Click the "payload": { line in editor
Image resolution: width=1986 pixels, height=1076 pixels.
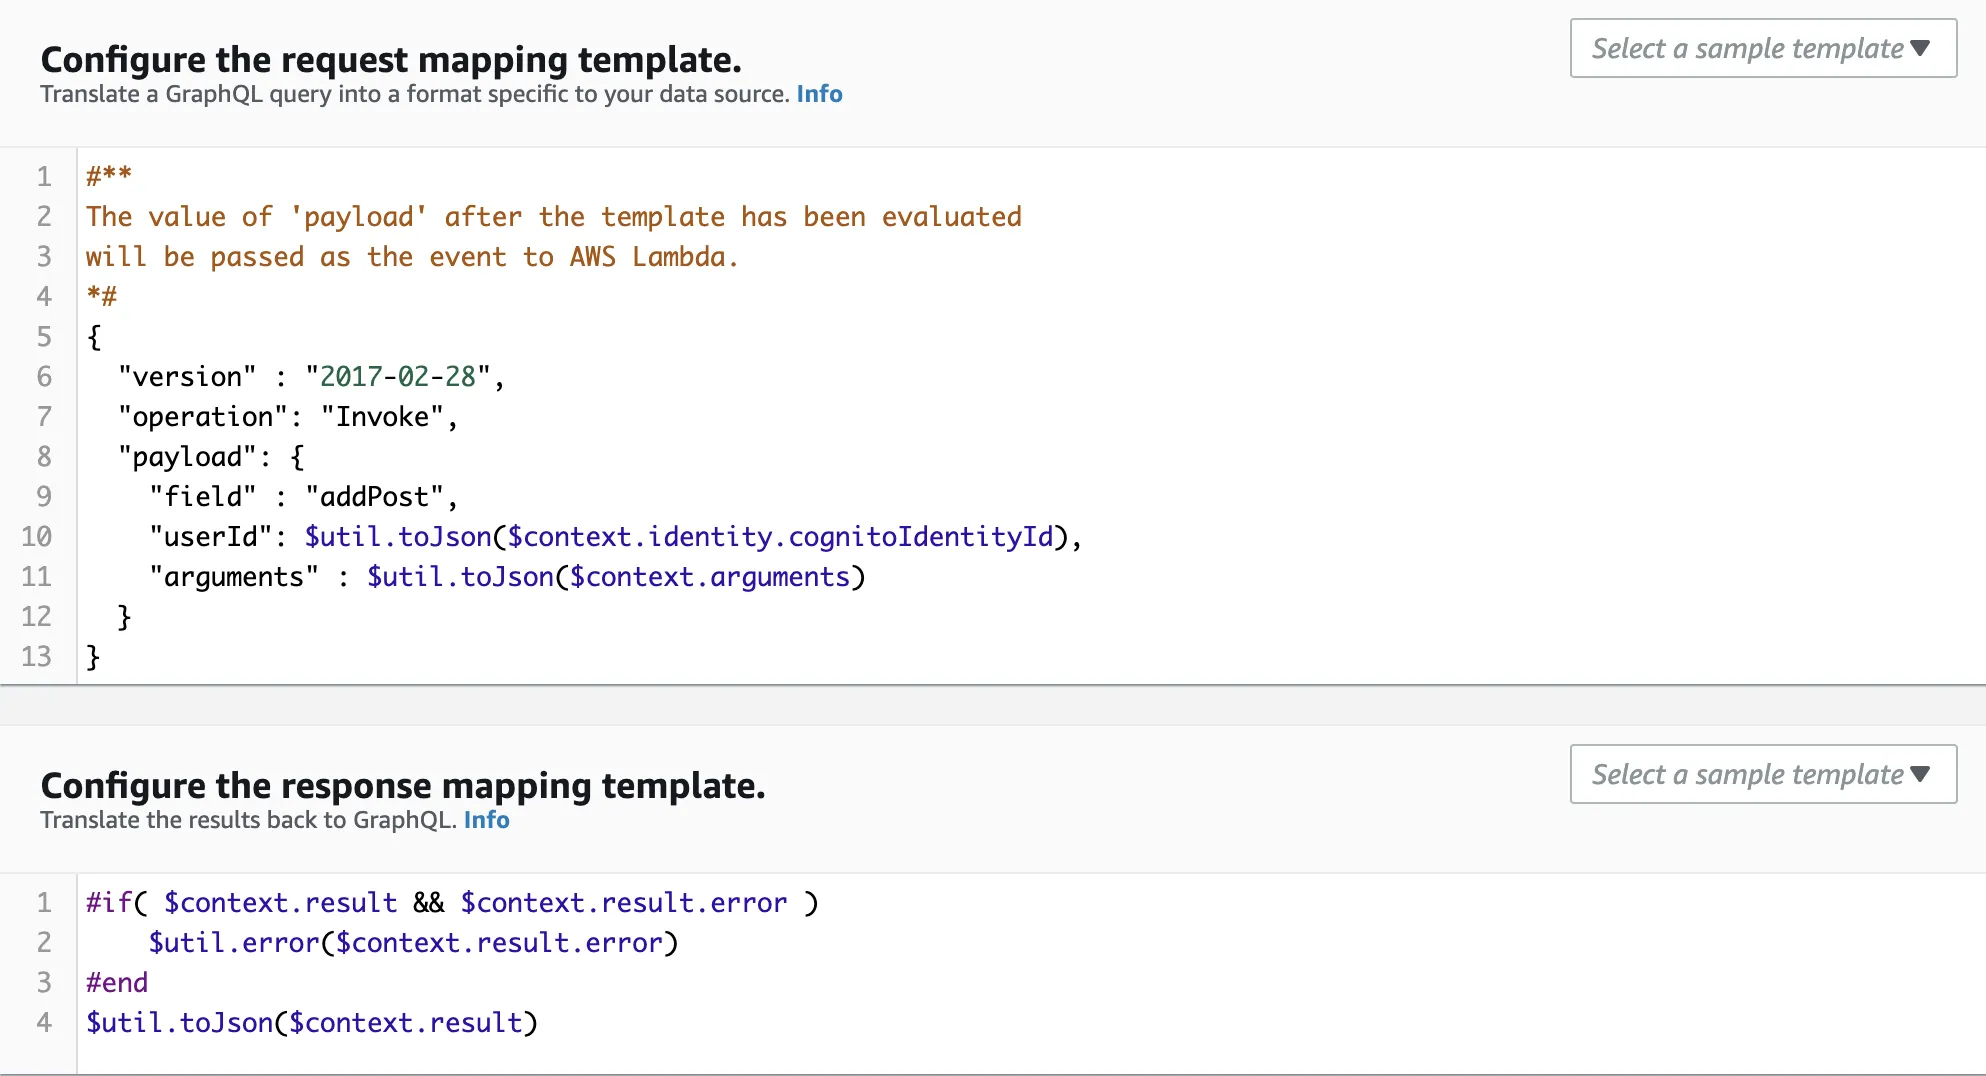pos(210,457)
